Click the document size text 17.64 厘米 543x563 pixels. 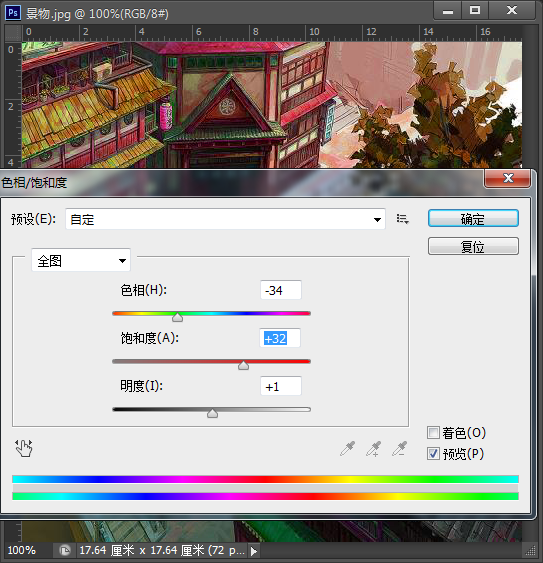[x=162, y=550]
